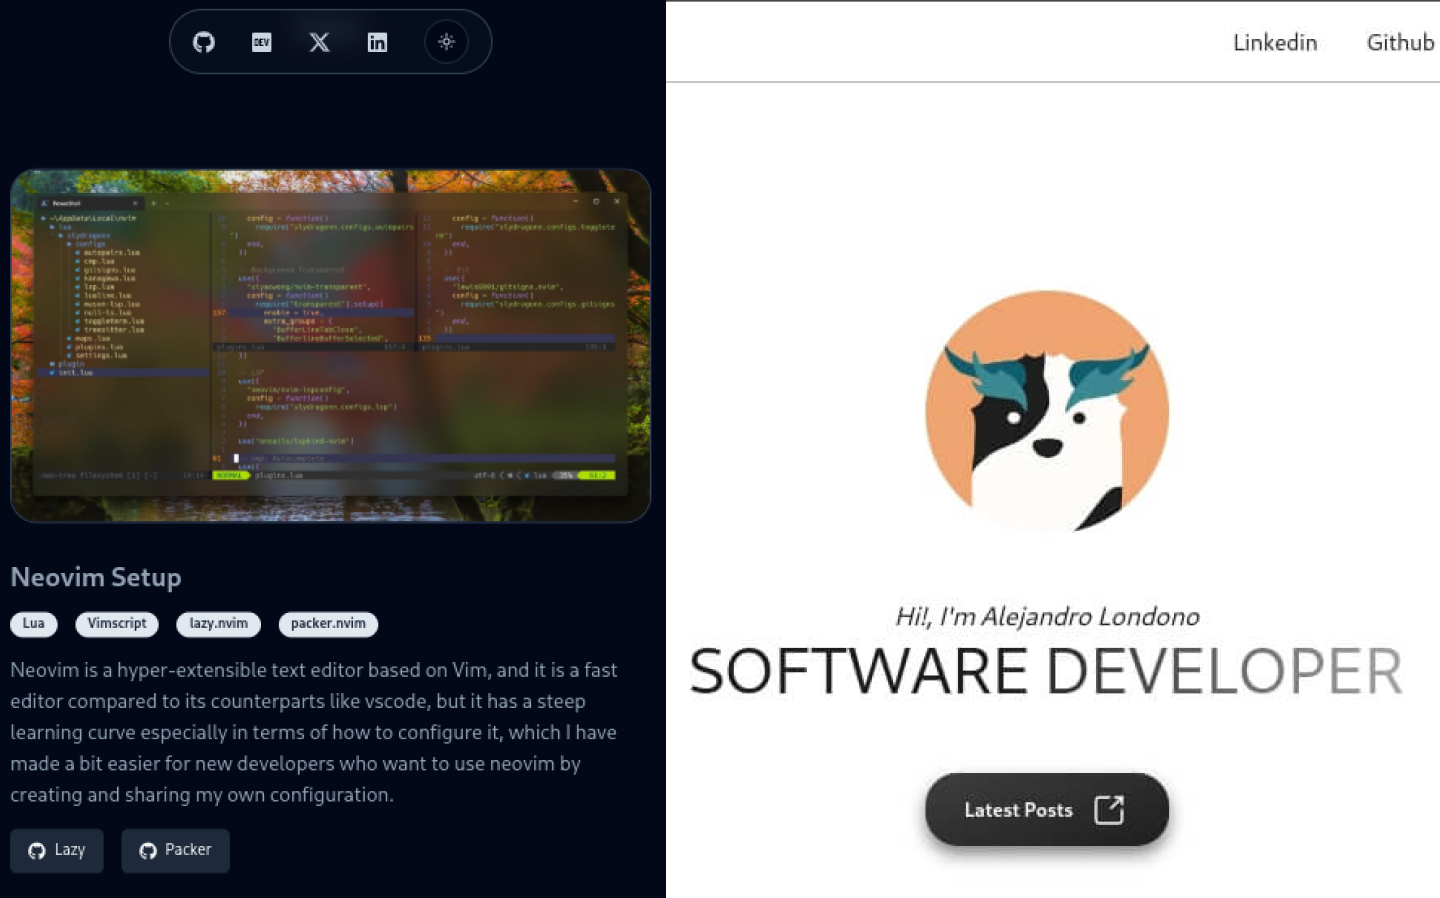
Task: Open the Packer GitHub repository button
Action: click(175, 850)
